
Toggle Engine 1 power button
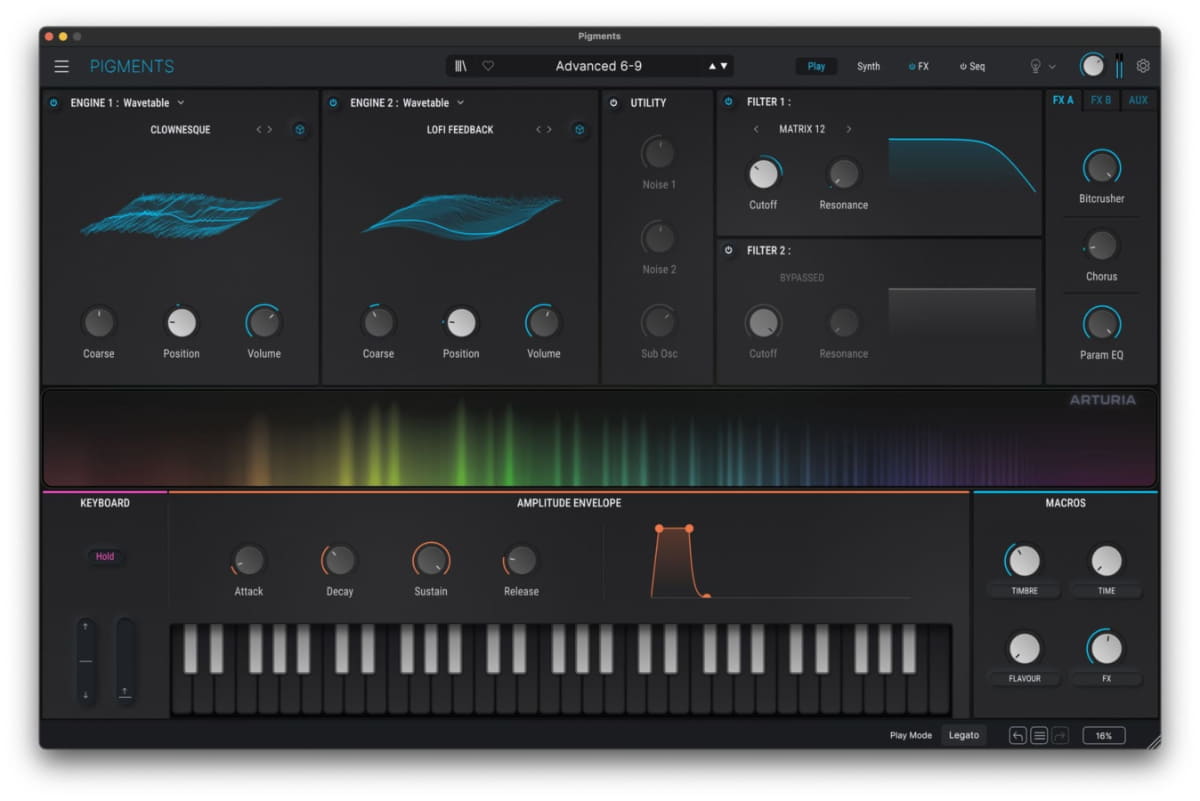[x=54, y=102]
